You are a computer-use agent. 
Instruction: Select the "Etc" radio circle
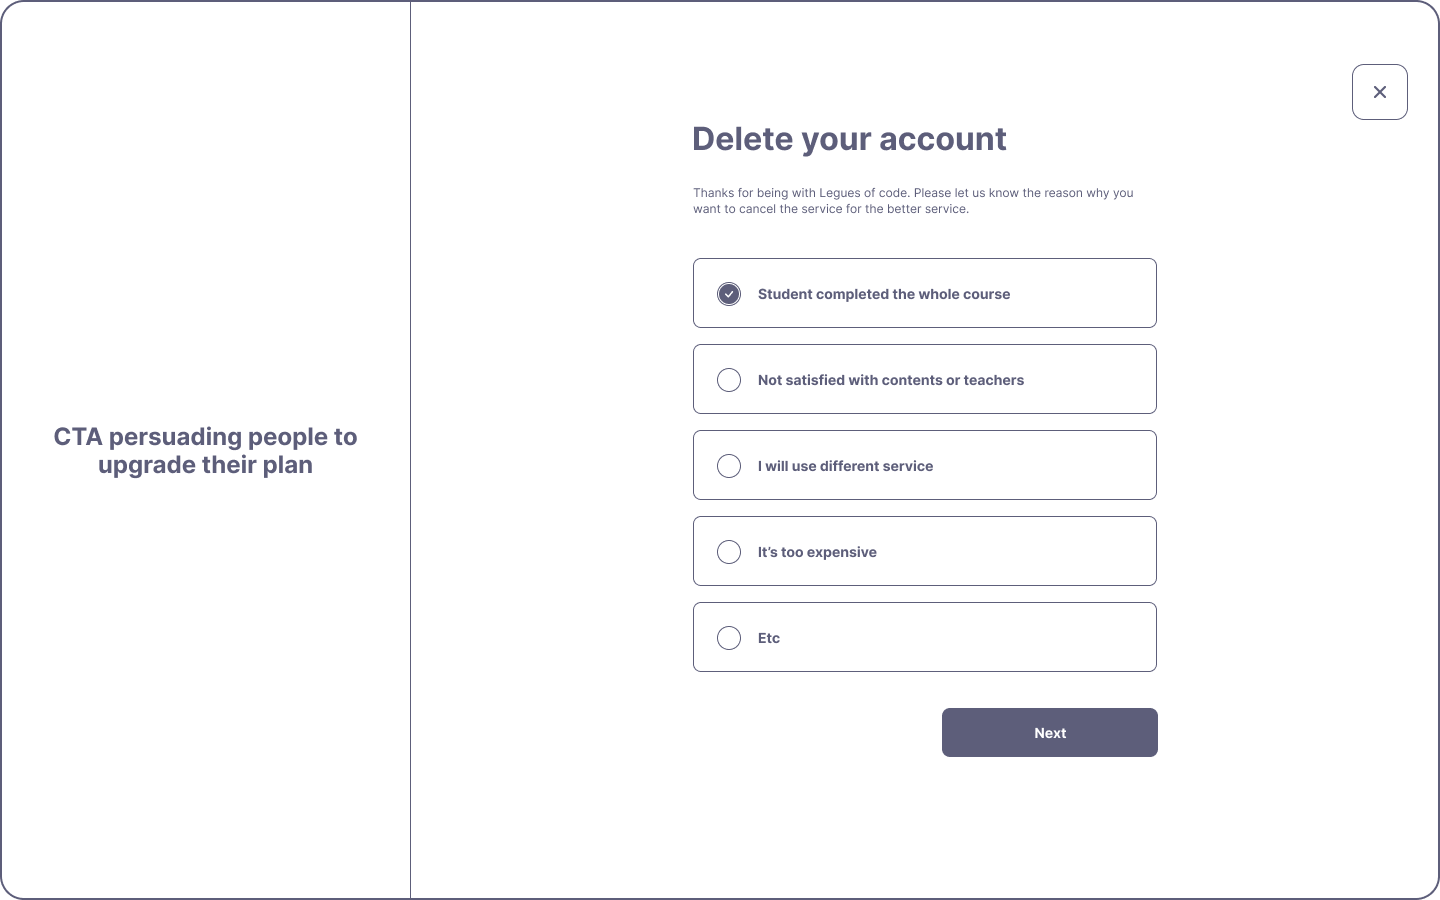tap(729, 638)
